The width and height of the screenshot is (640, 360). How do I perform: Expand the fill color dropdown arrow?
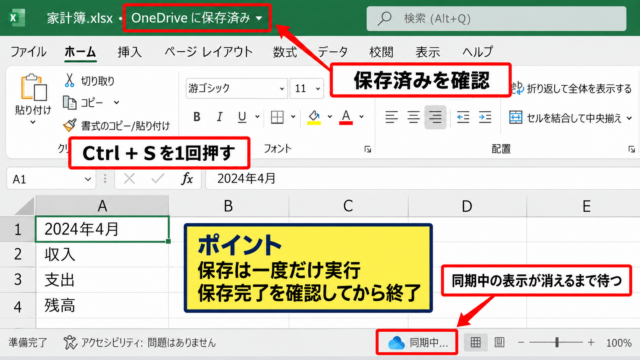coord(330,117)
